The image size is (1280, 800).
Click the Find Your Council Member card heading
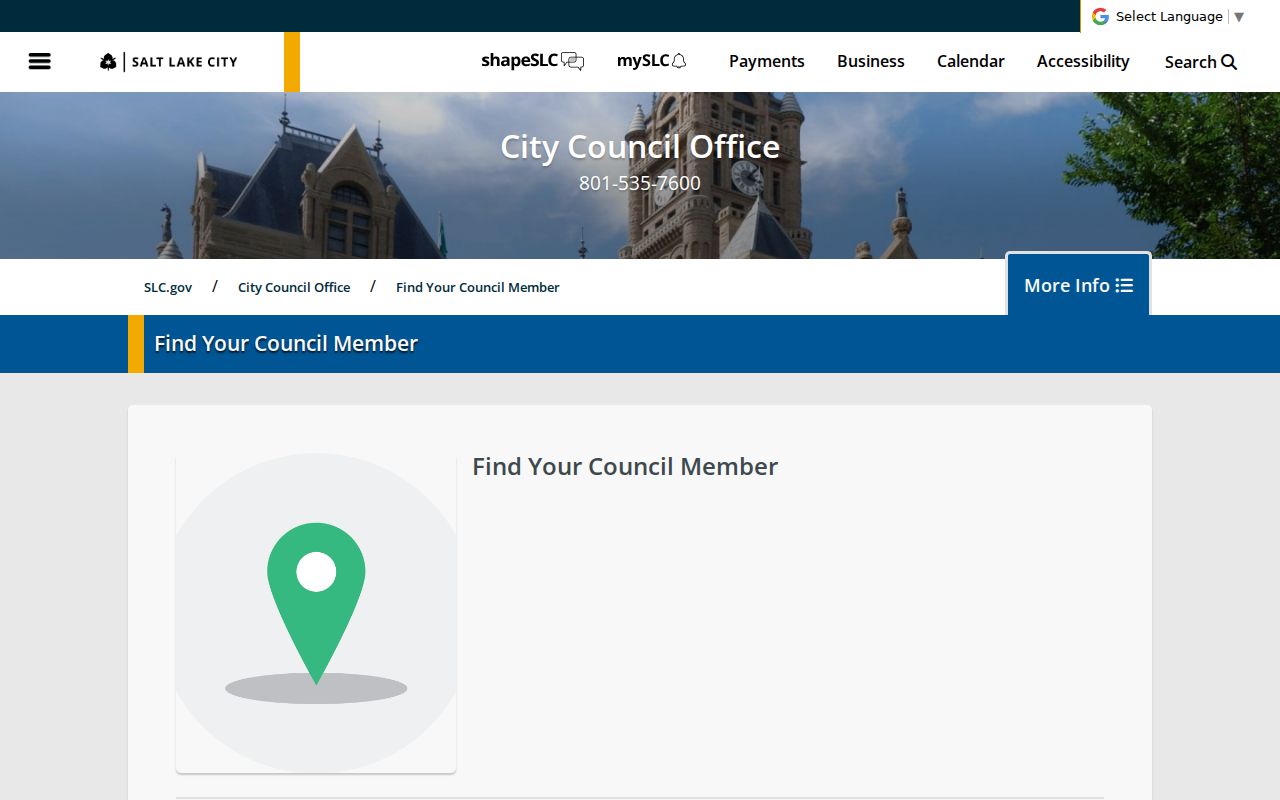(625, 466)
